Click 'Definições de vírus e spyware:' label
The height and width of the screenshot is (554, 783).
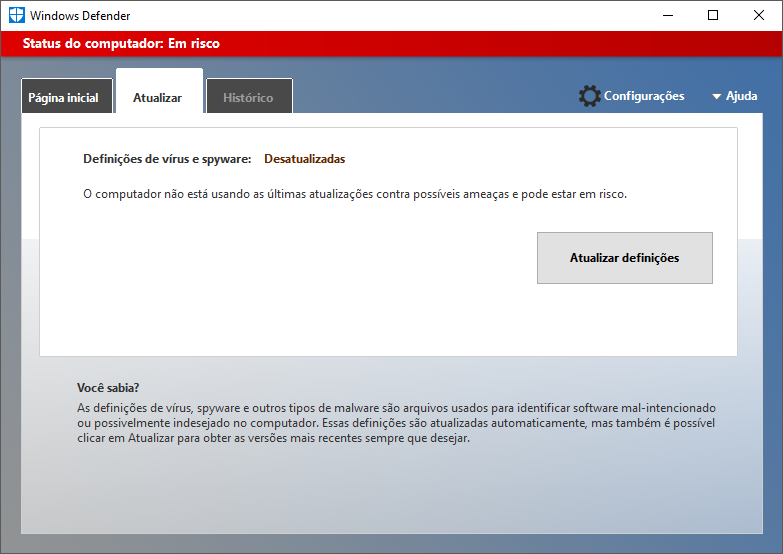167,159
